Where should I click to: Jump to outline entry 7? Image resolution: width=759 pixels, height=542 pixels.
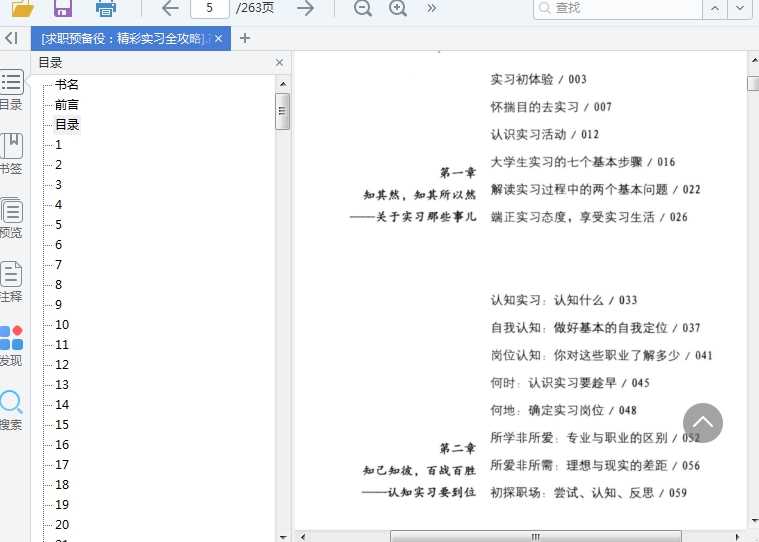(x=59, y=265)
